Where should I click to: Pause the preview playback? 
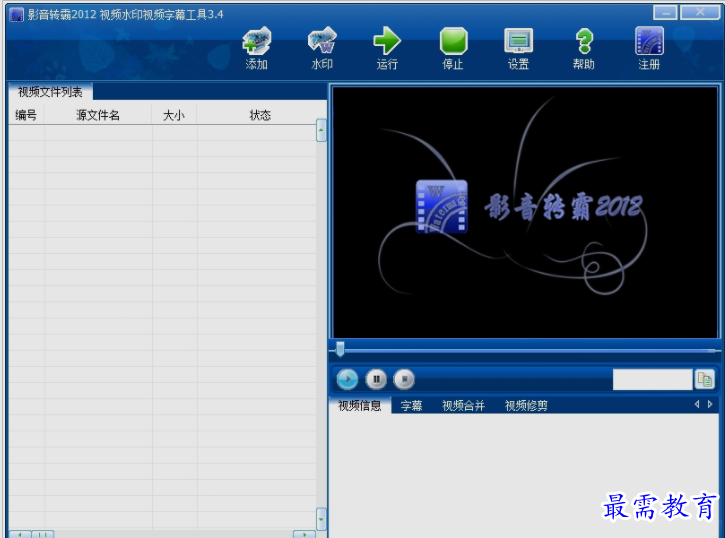pyautogui.click(x=376, y=379)
